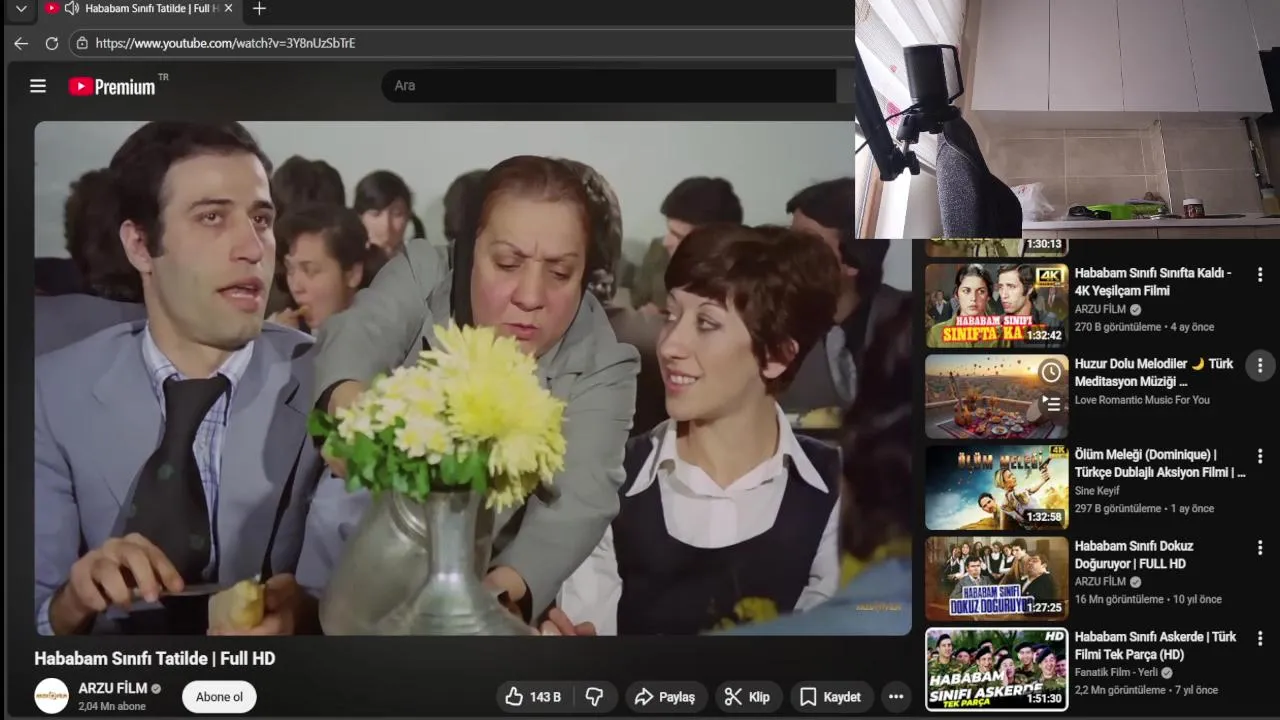Open more actions ellipsis under video
Screen dimensions: 1280x720
[x=896, y=697]
